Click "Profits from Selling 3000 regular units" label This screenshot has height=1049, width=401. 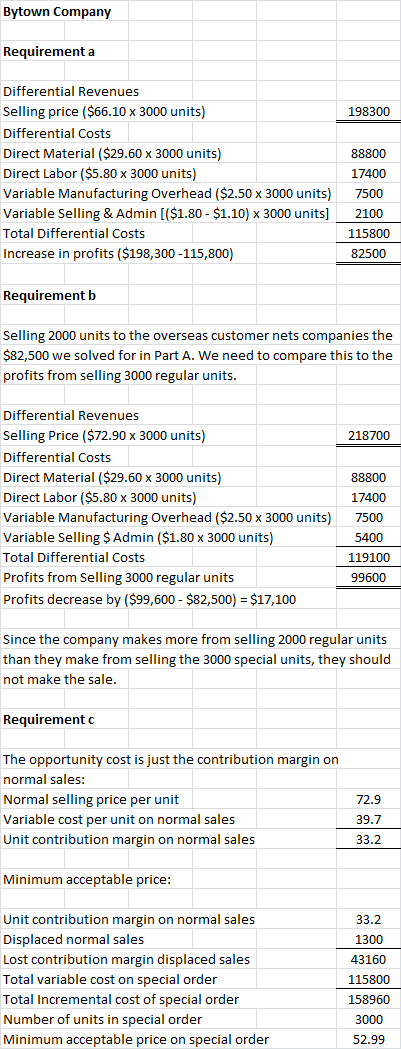click(x=118, y=577)
